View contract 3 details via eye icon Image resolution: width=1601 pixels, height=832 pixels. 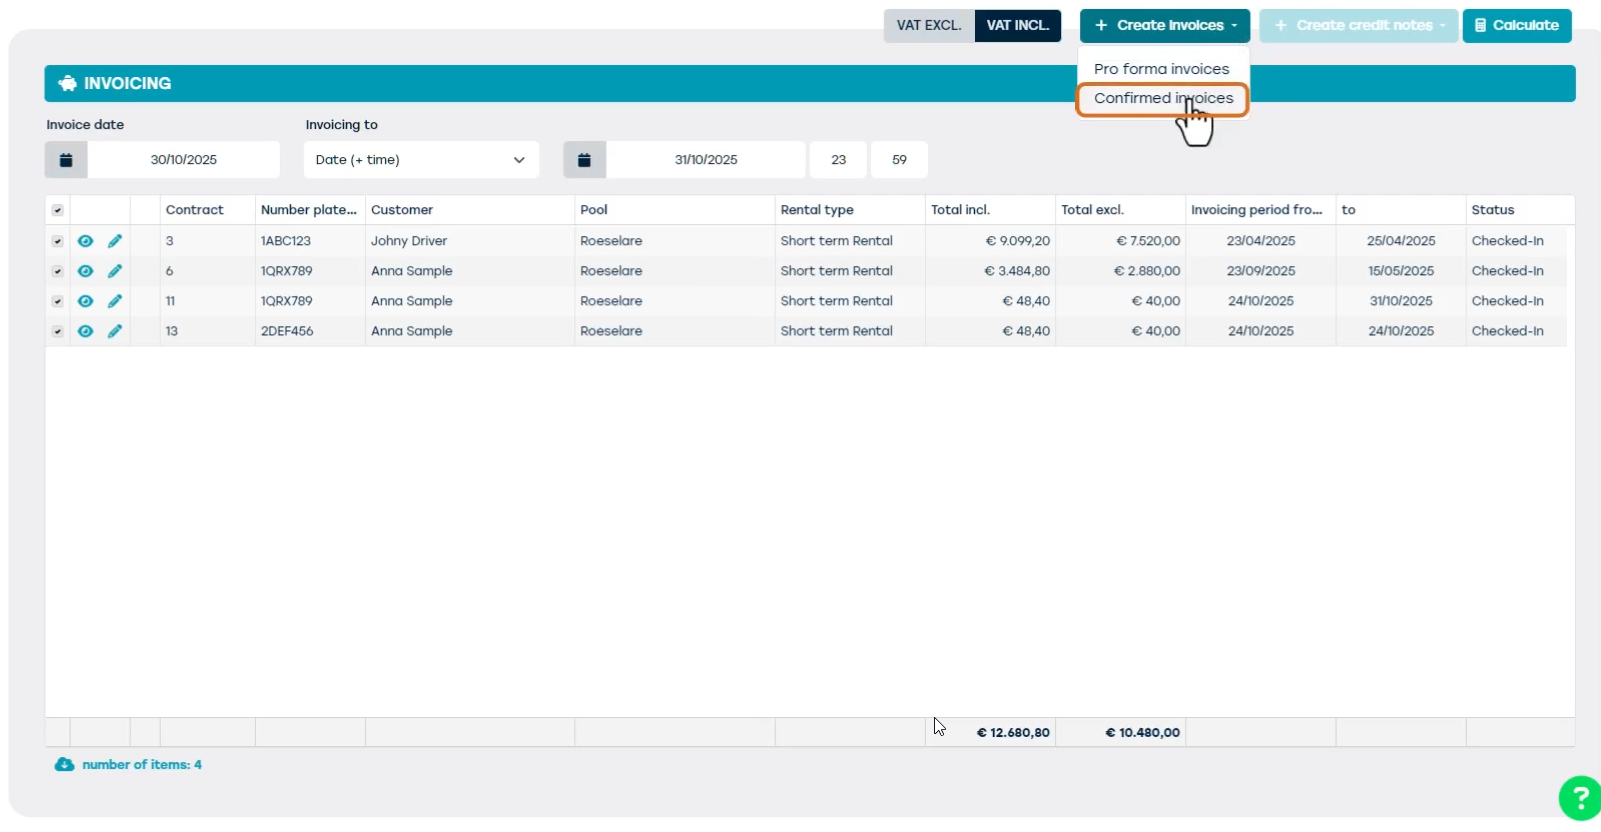pos(85,241)
